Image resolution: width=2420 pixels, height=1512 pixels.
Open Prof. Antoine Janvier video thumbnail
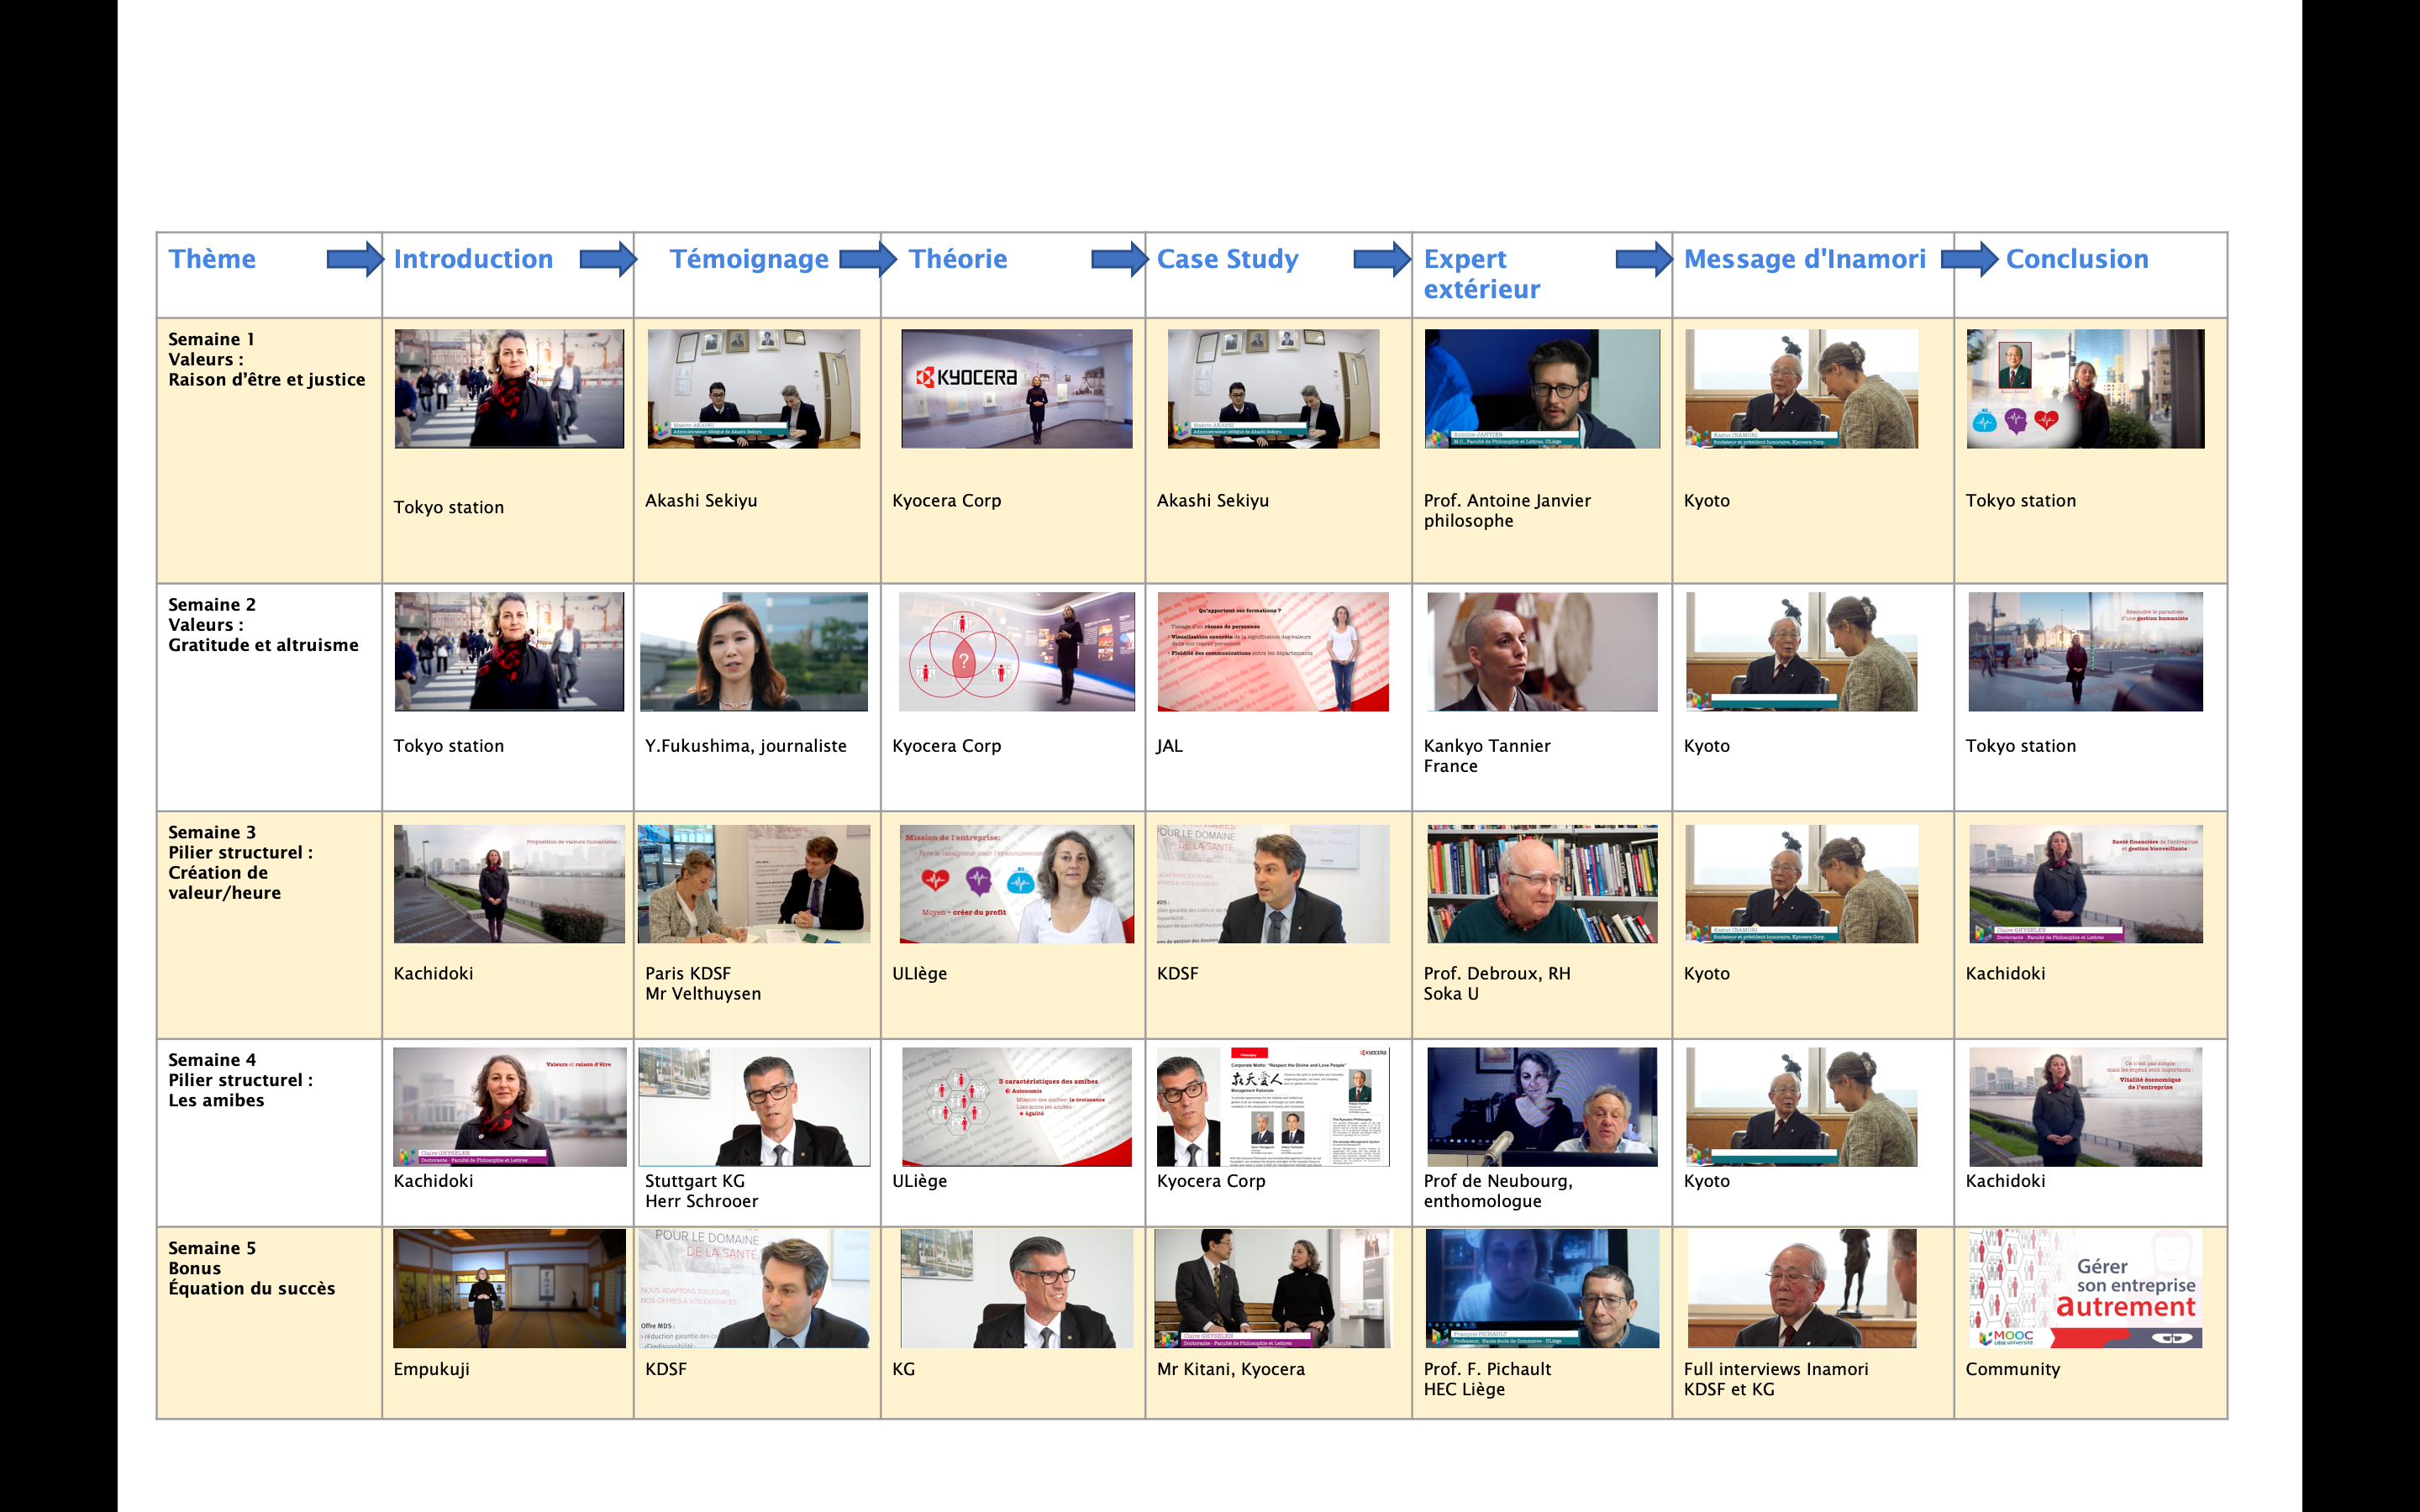tap(1541, 388)
